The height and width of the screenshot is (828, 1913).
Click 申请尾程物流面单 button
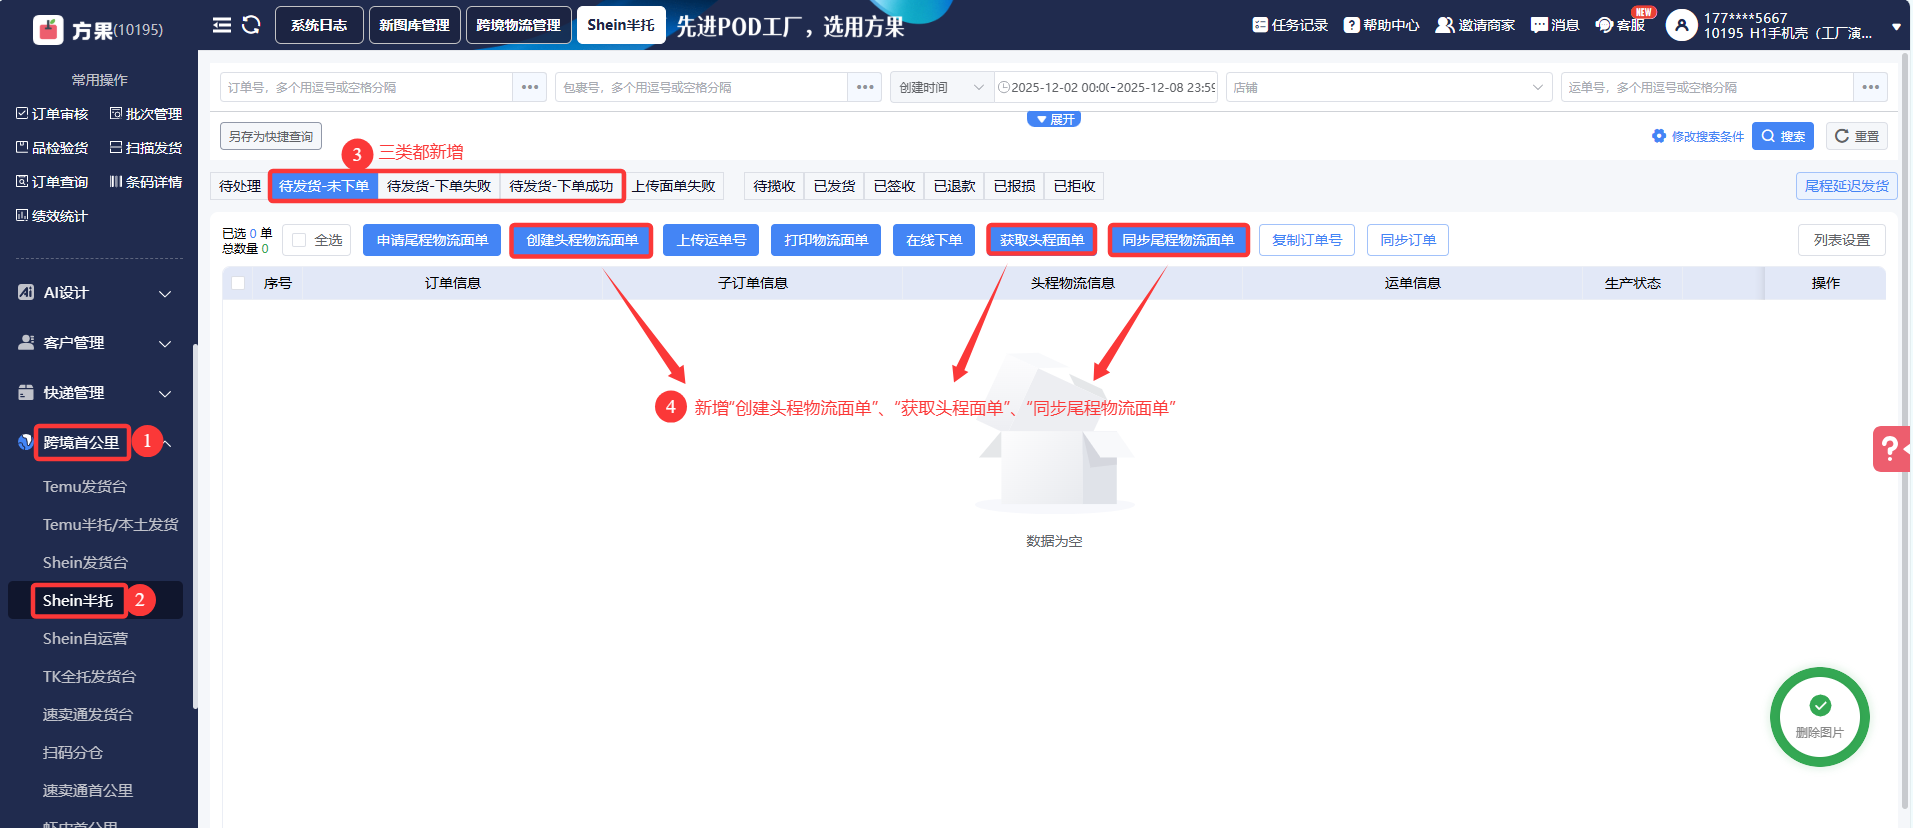(x=432, y=240)
